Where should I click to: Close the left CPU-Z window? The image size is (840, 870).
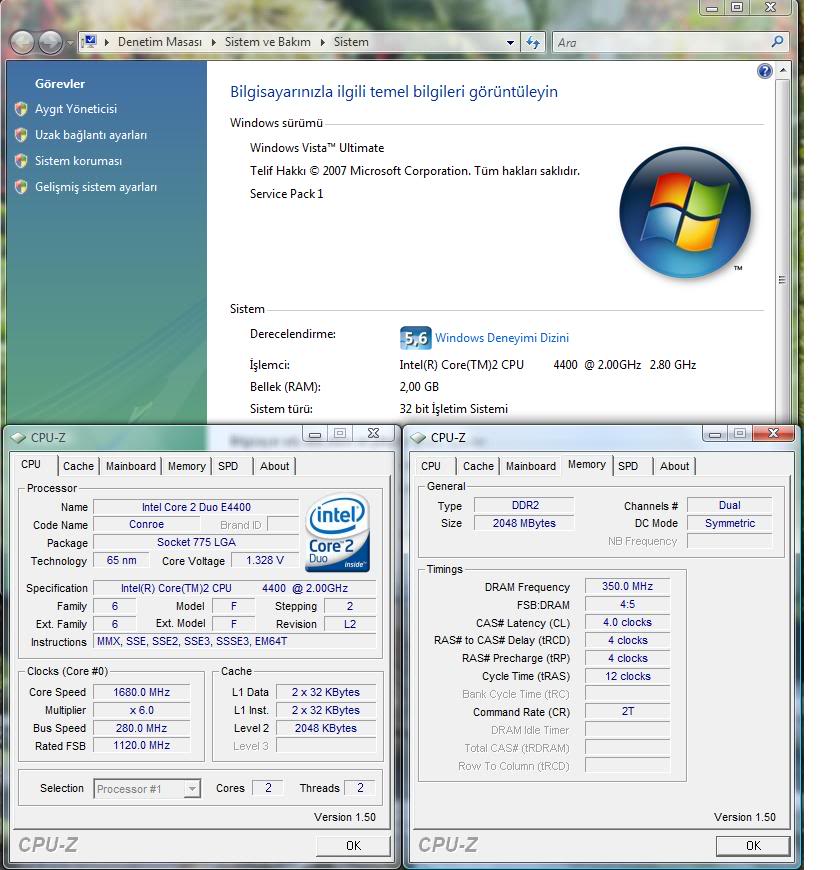(373, 433)
